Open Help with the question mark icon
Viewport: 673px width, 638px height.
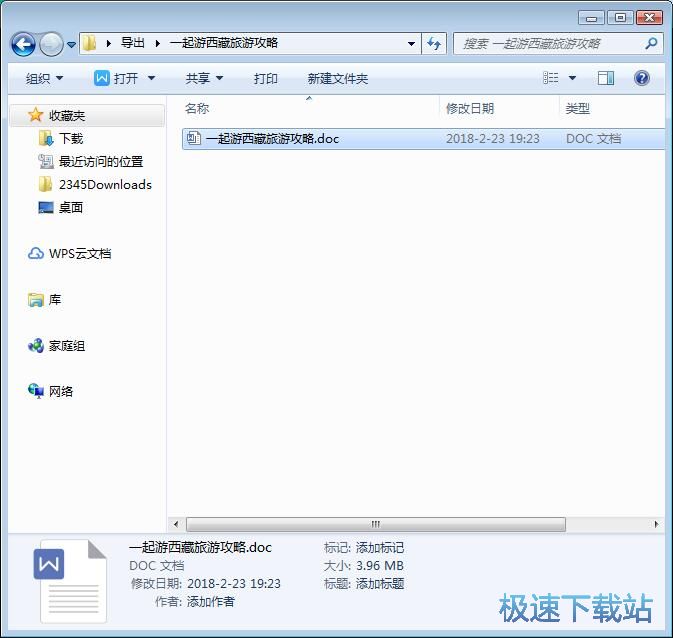pyautogui.click(x=642, y=78)
